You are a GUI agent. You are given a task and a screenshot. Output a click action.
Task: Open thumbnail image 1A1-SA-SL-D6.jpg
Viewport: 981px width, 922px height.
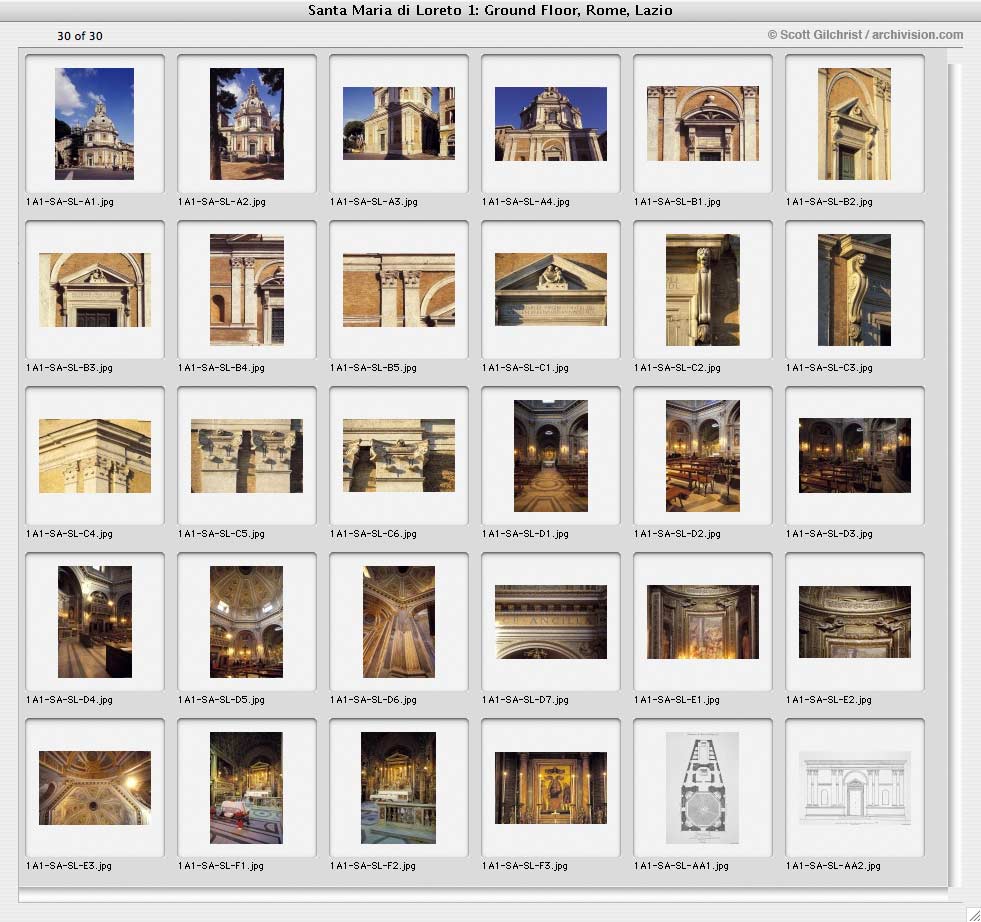pyautogui.click(x=399, y=622)
